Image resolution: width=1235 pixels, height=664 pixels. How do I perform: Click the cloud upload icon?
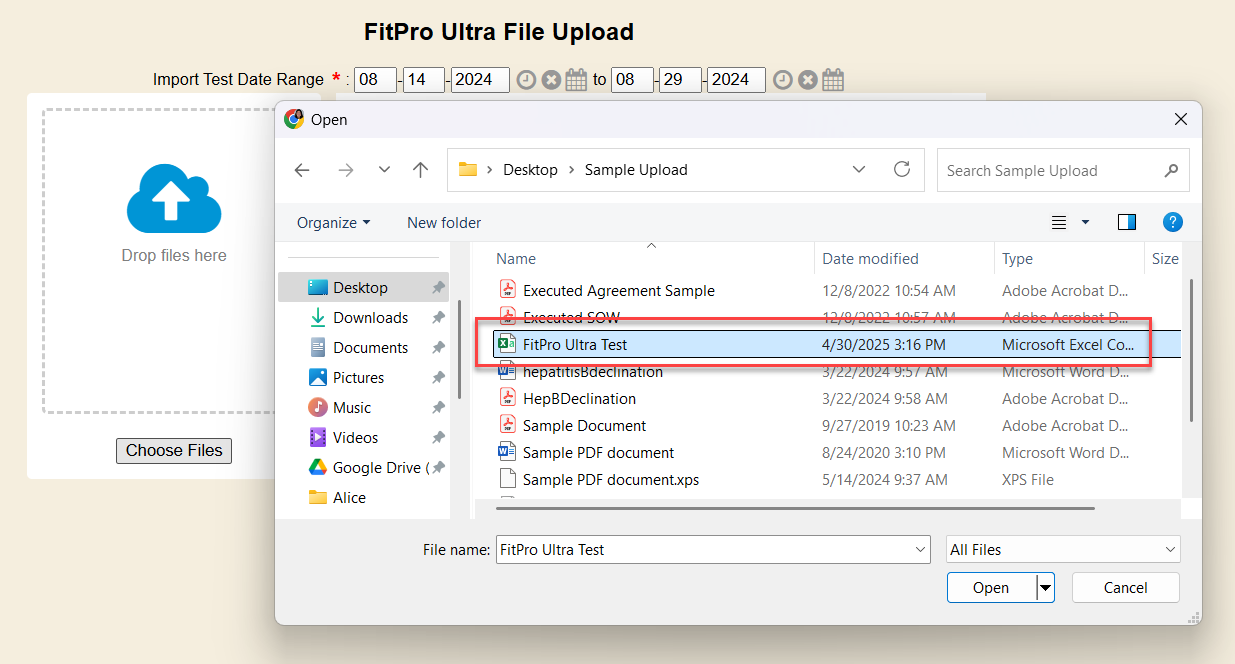(x=174, y=200)
